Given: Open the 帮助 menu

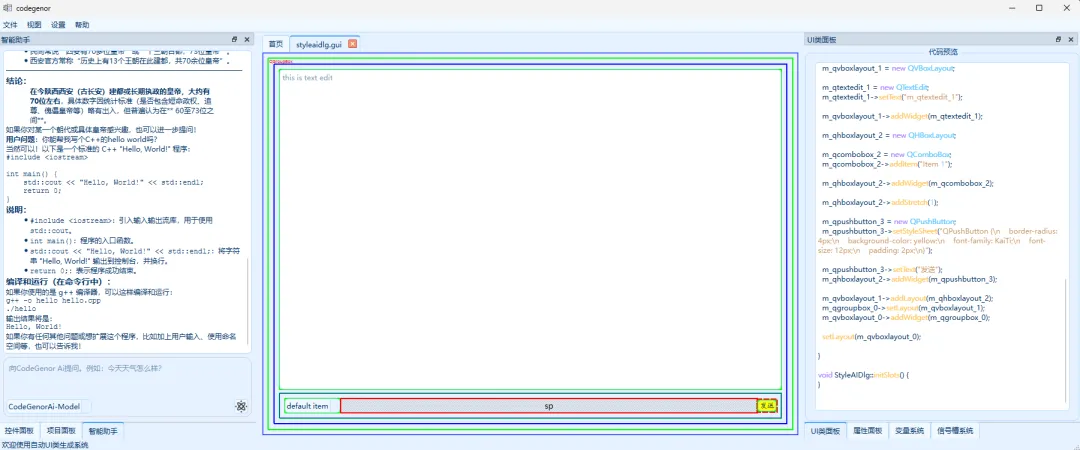Looking at the screenshot, I should pyautogui.click(x=82, y=25).
